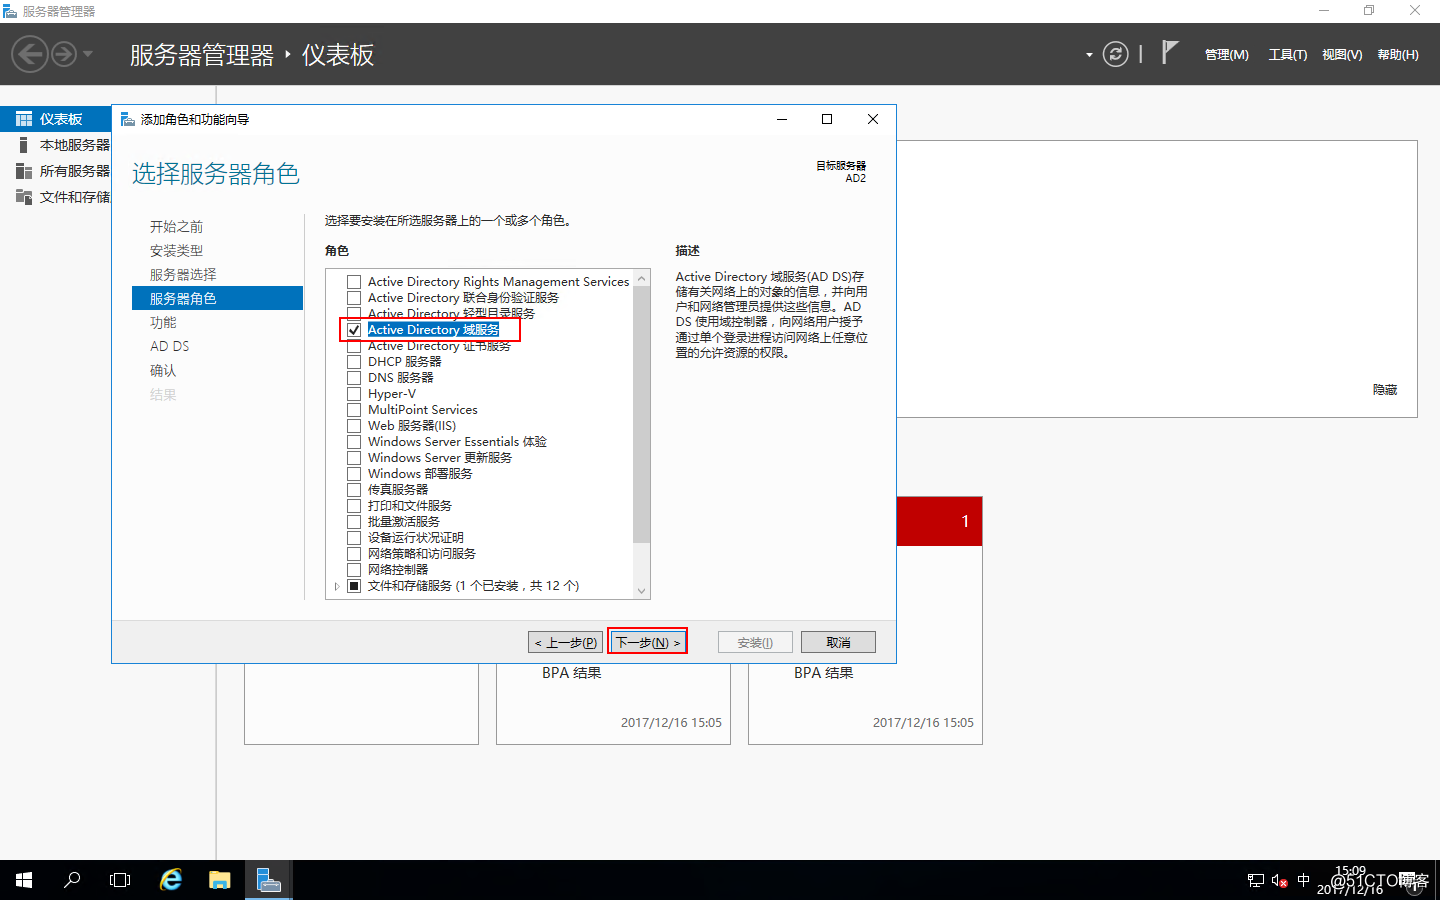Open Task View on the taskbar

point(120,880)
